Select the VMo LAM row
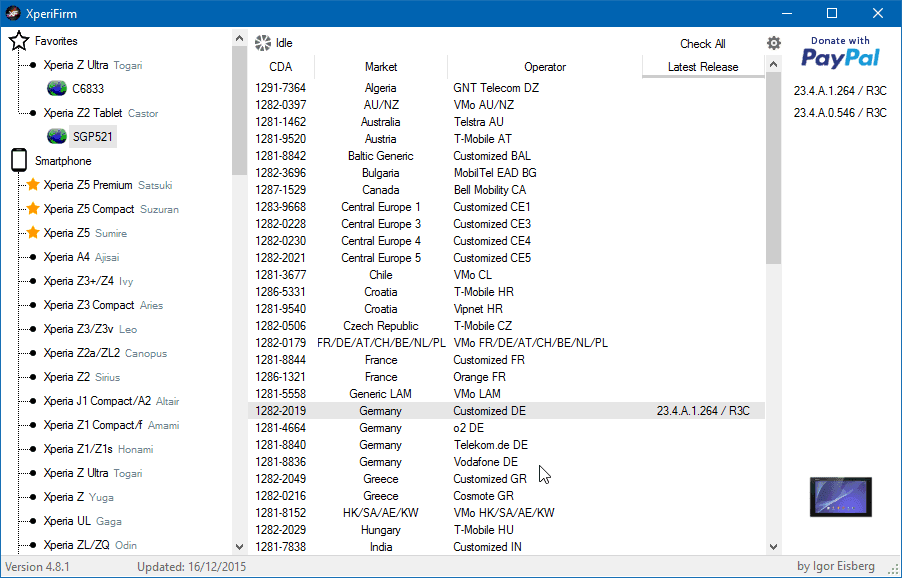This screenshot has height=578, width=902. click(x=506, y=394)
